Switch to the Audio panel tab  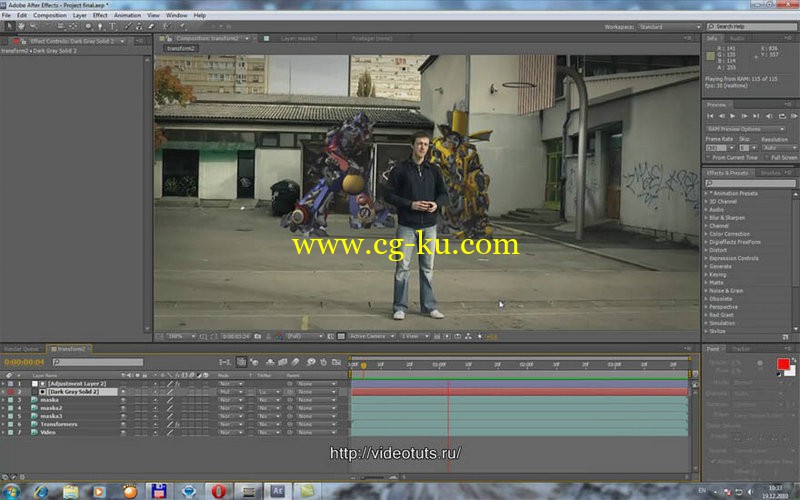click(737, 38)
